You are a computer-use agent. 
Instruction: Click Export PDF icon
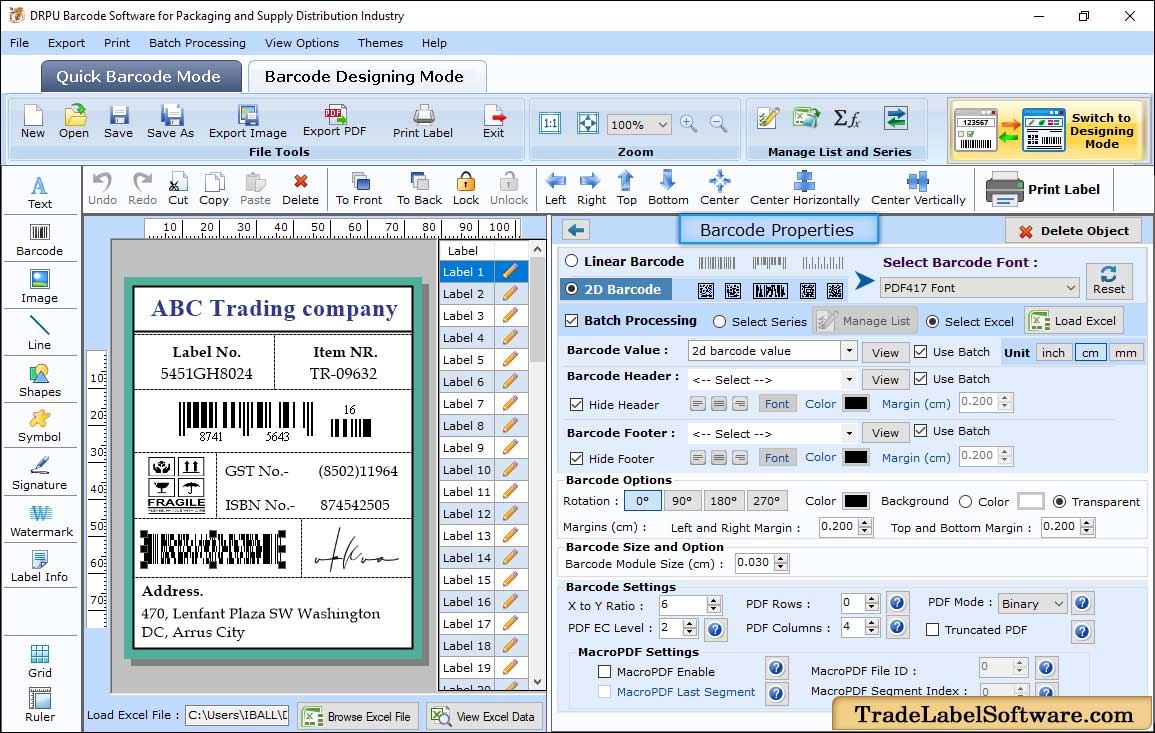point(334,122)
